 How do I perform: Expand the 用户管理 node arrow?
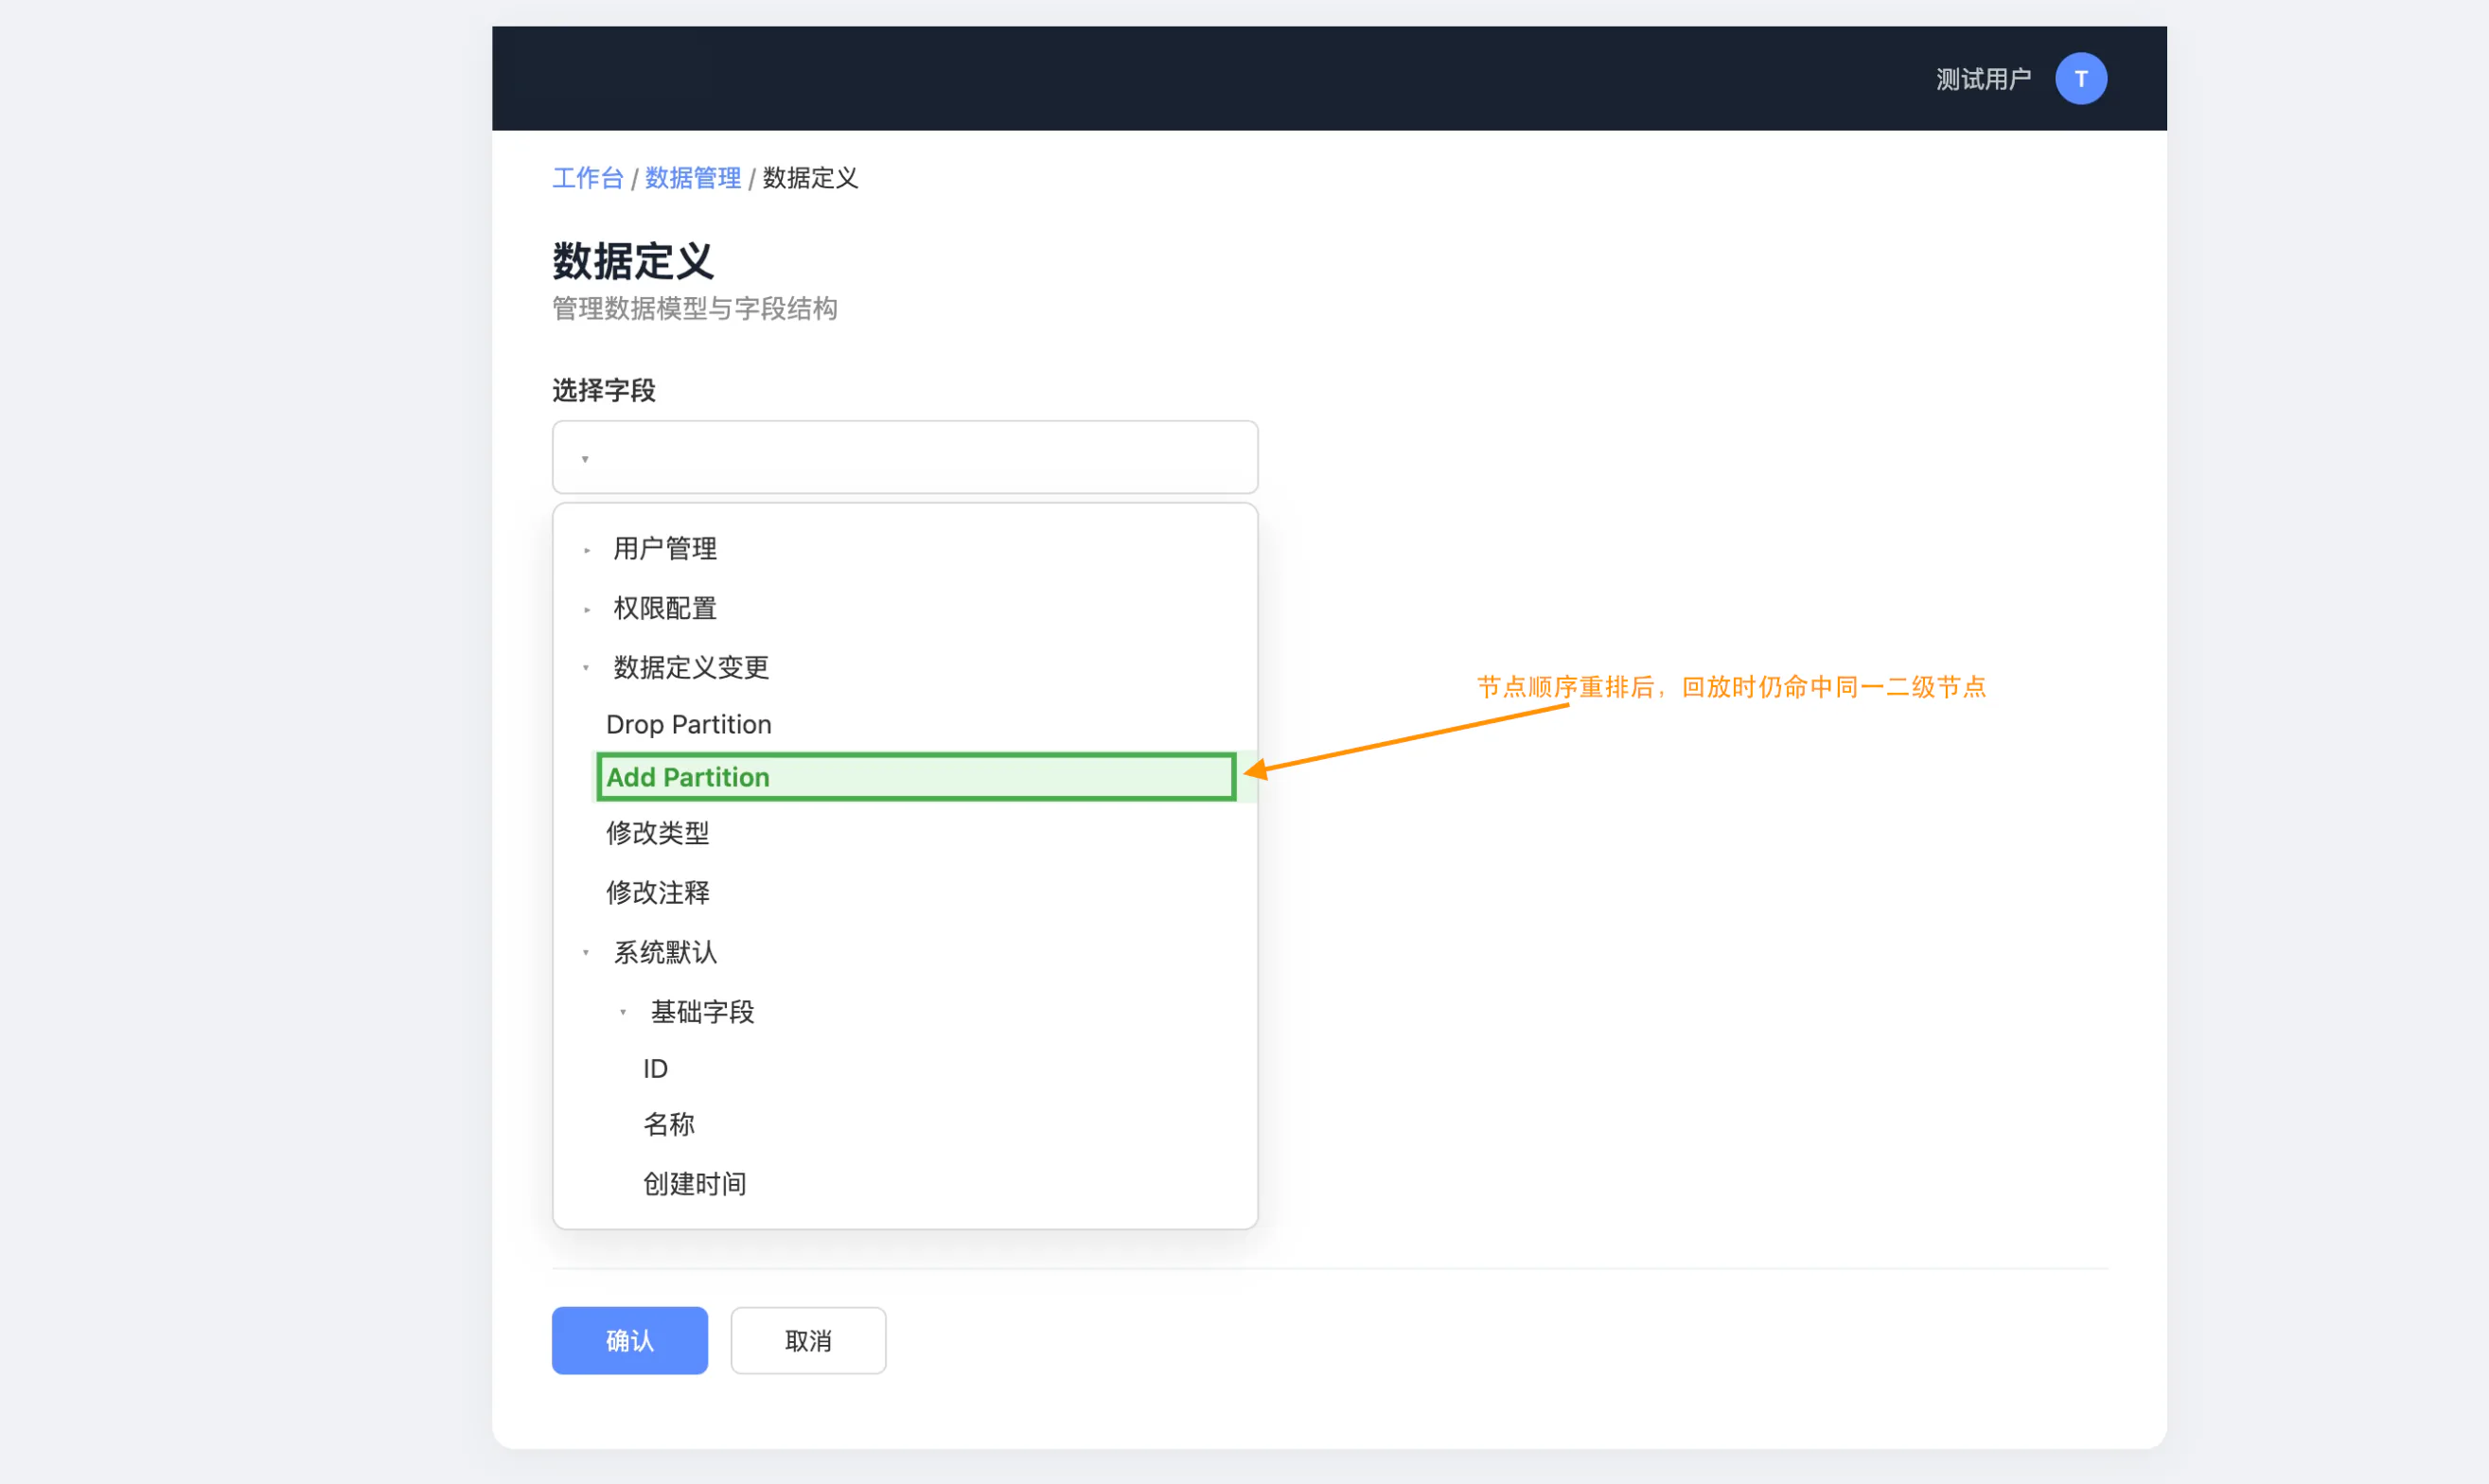(587, 550)
